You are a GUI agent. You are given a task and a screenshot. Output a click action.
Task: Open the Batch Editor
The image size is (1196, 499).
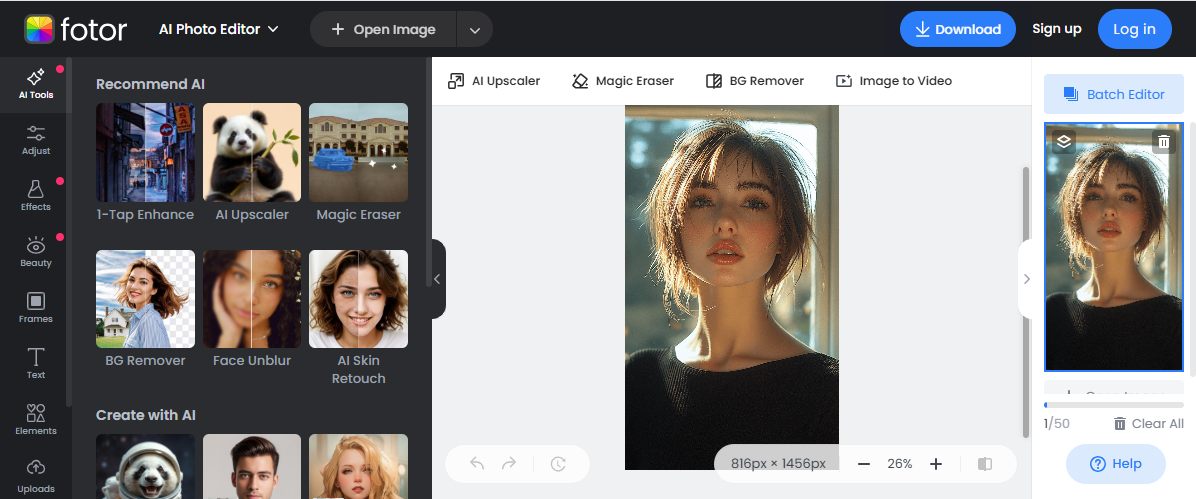click(x=1114, y=94)
